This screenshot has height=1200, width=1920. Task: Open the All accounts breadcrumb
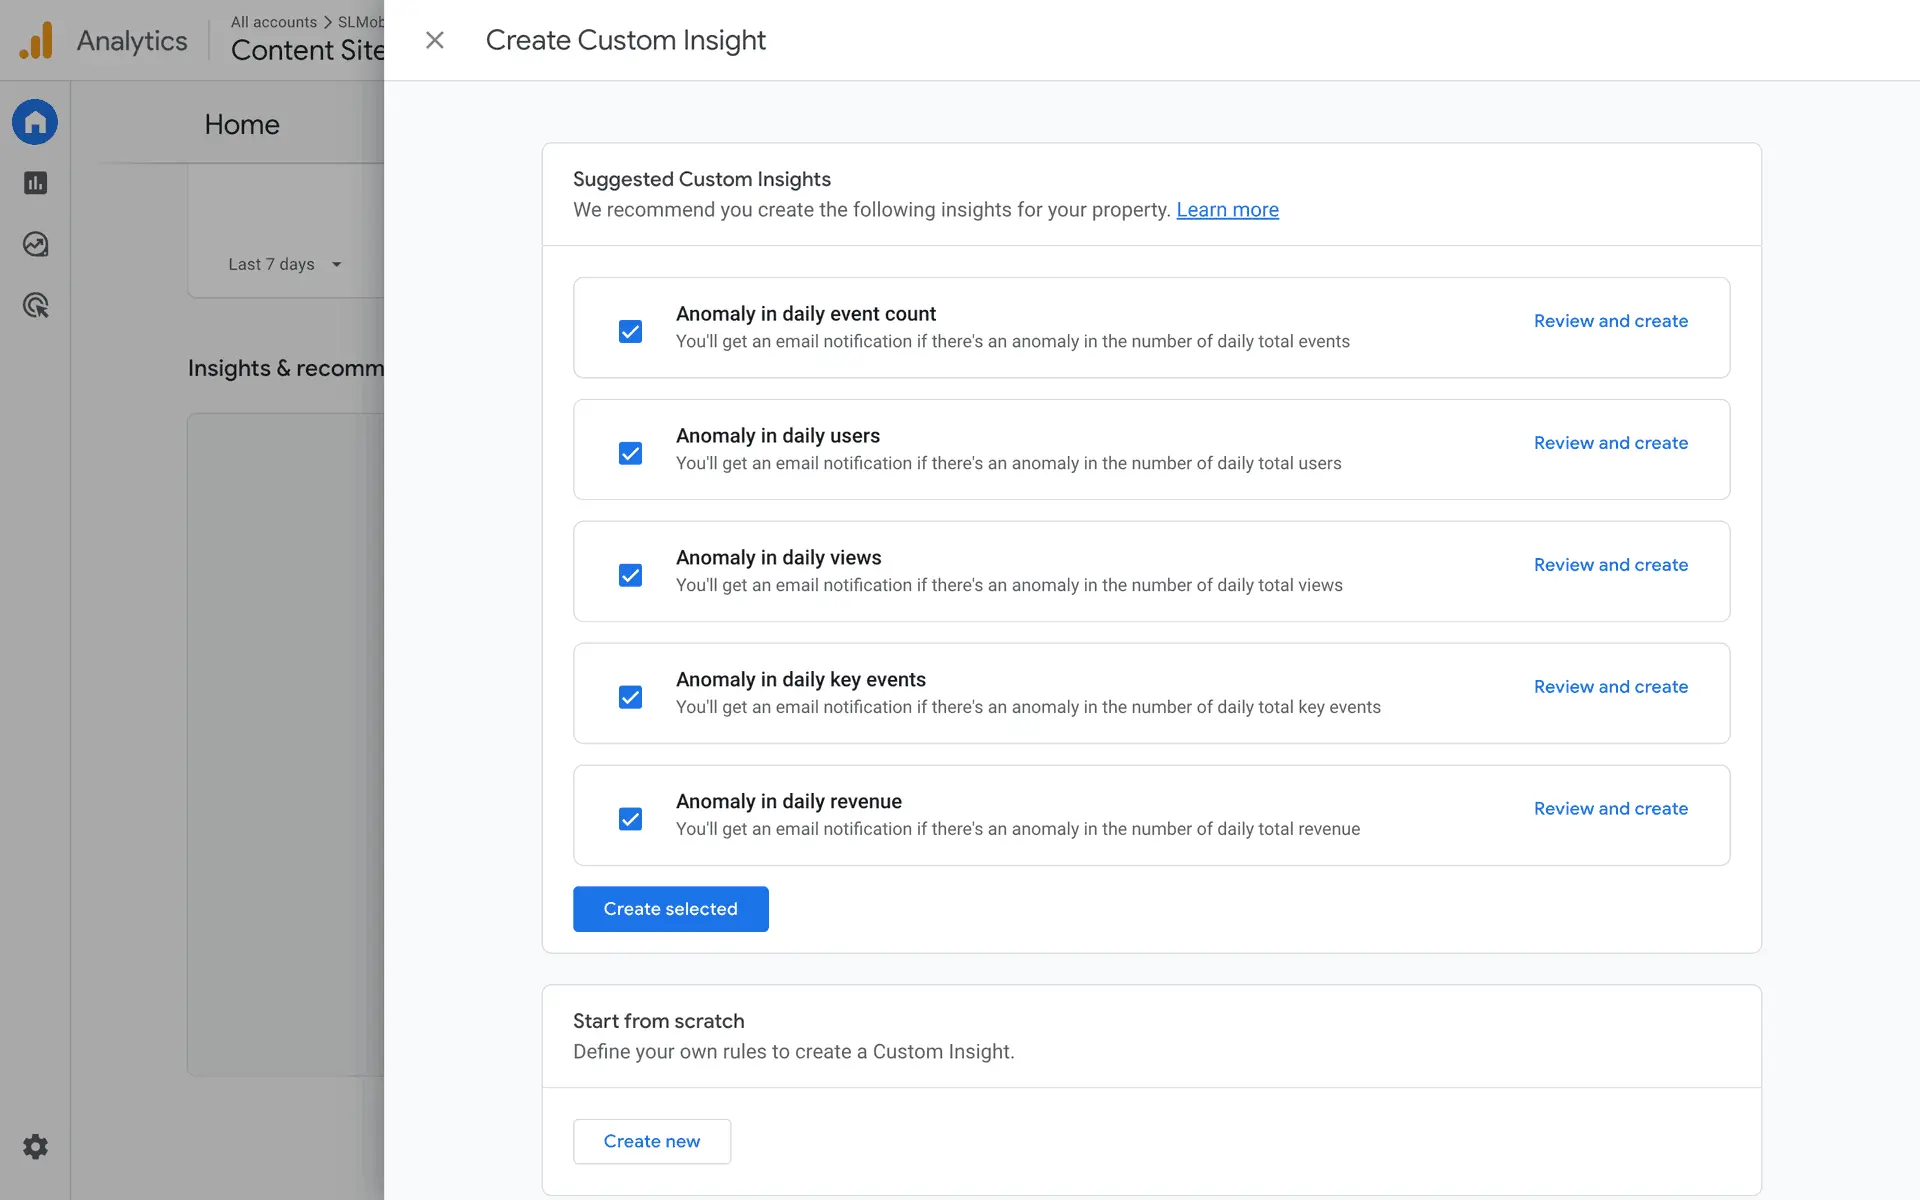tap(273, 22)
